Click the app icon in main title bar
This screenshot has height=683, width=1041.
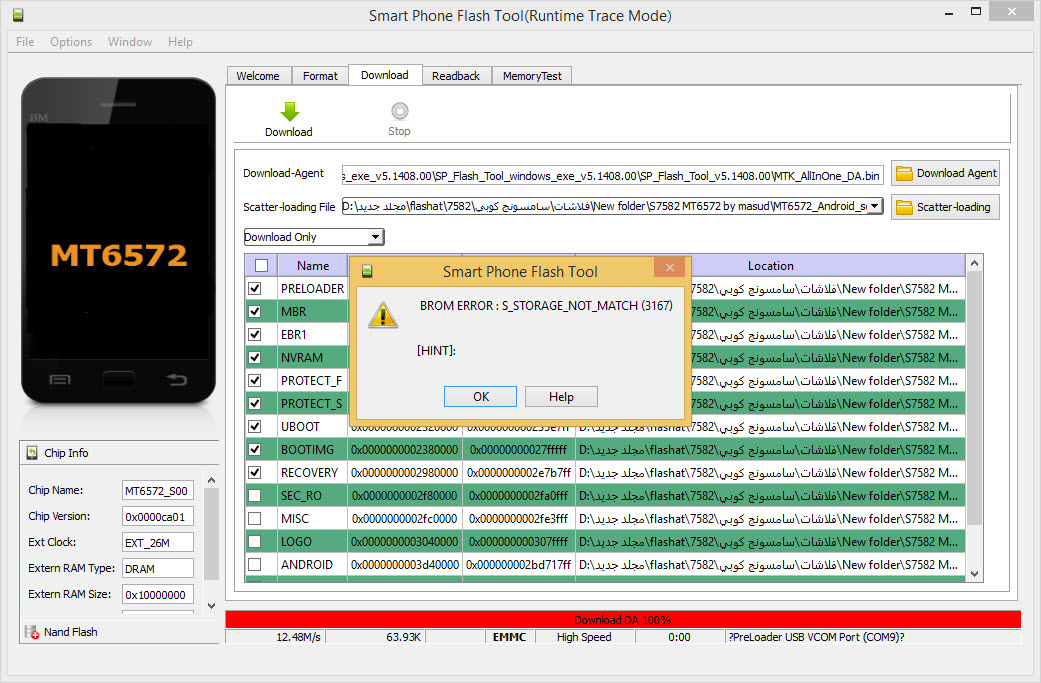click(19, 15)
